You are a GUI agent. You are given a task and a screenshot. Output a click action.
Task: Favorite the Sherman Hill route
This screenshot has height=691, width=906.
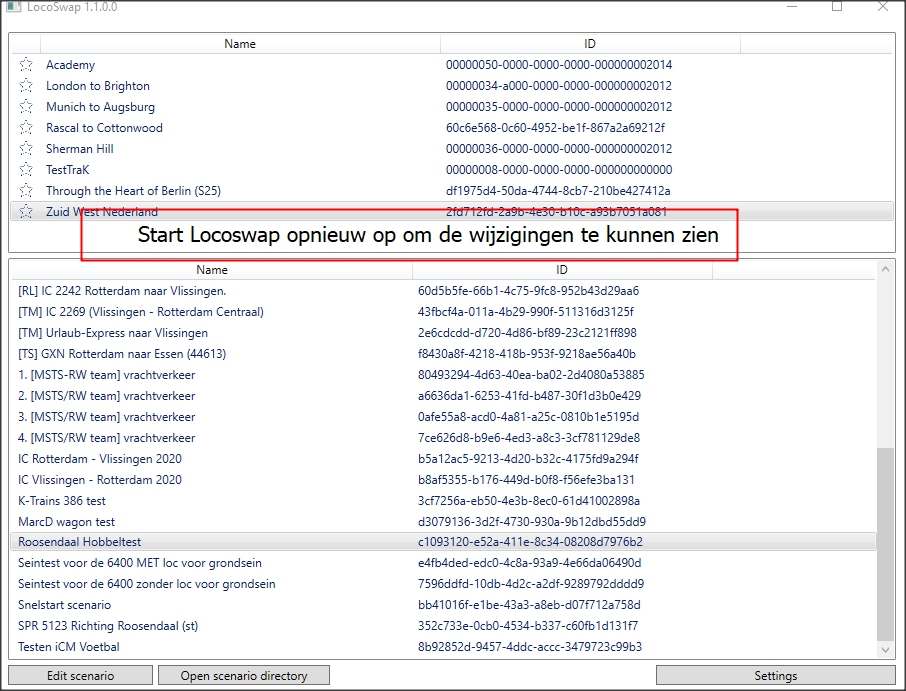point(26,149)
